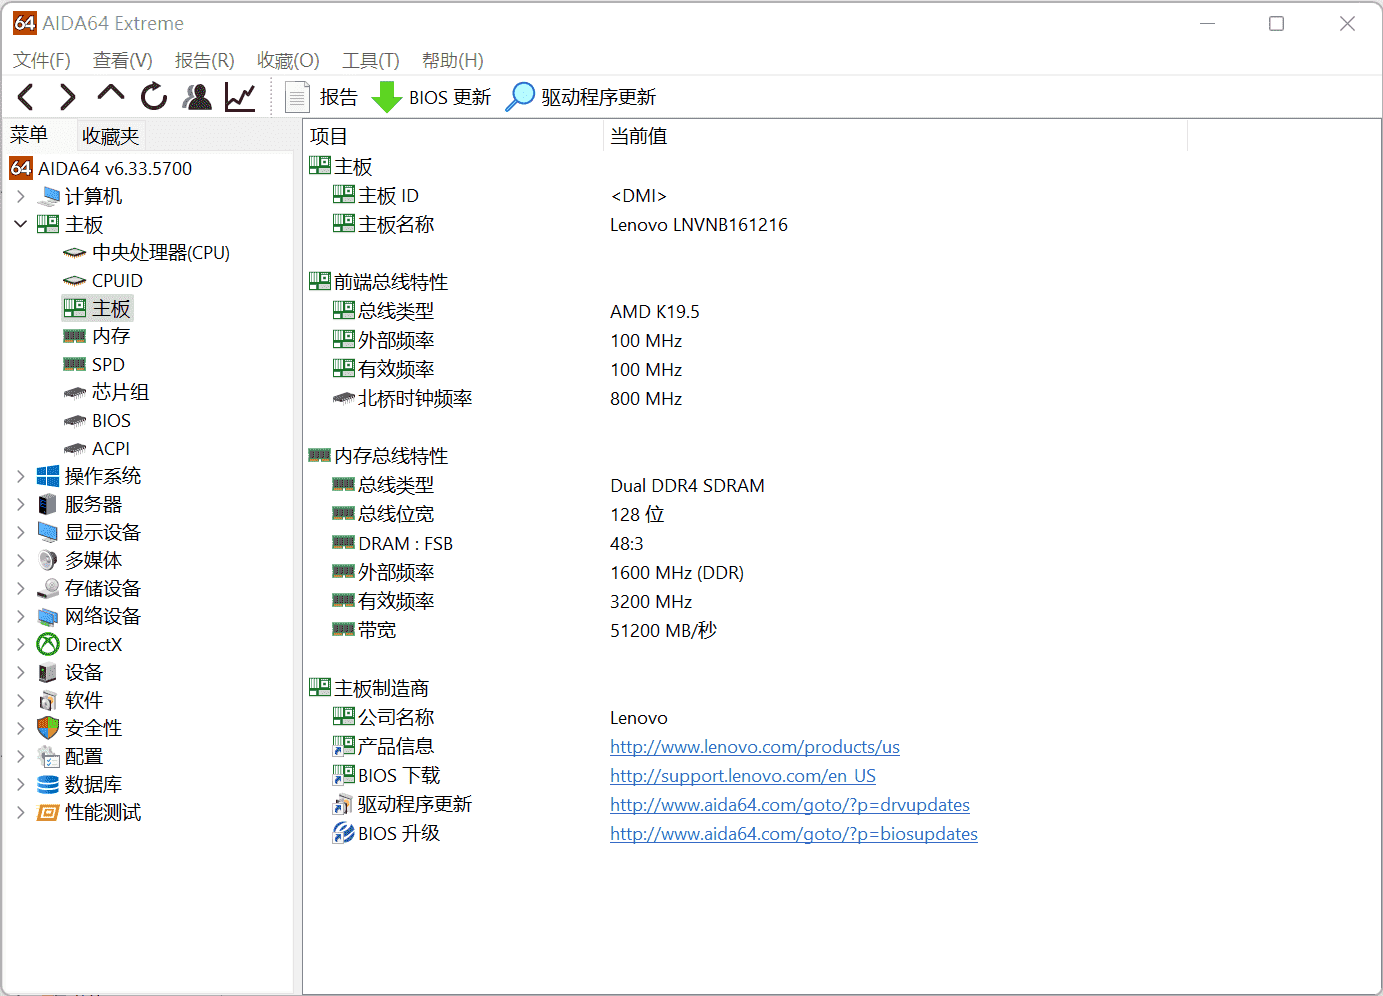Expand the 配置 node
1383x996 pixels.
click(x=21, y=756)
